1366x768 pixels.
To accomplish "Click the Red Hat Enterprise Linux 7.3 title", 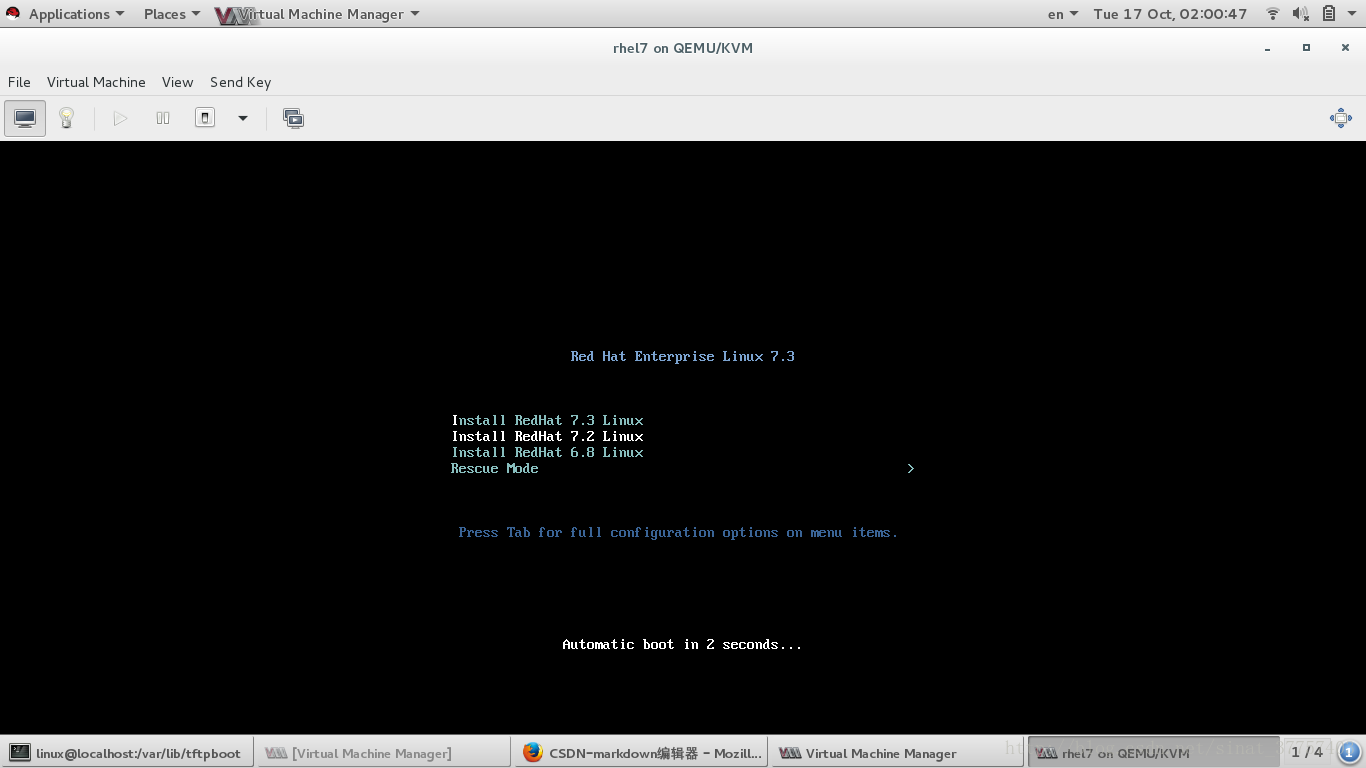I will click(x=682, y=356).
